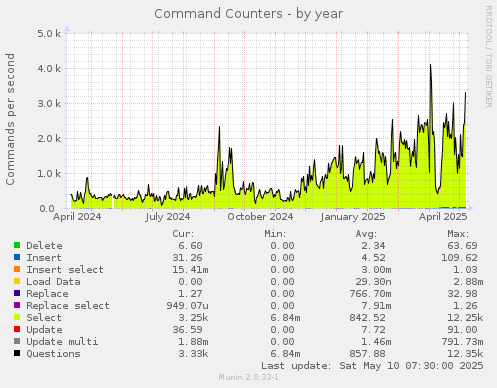
Task: Click the 'Munin 2.0.33-1' version footer
Action: click(x=248, y=377)
